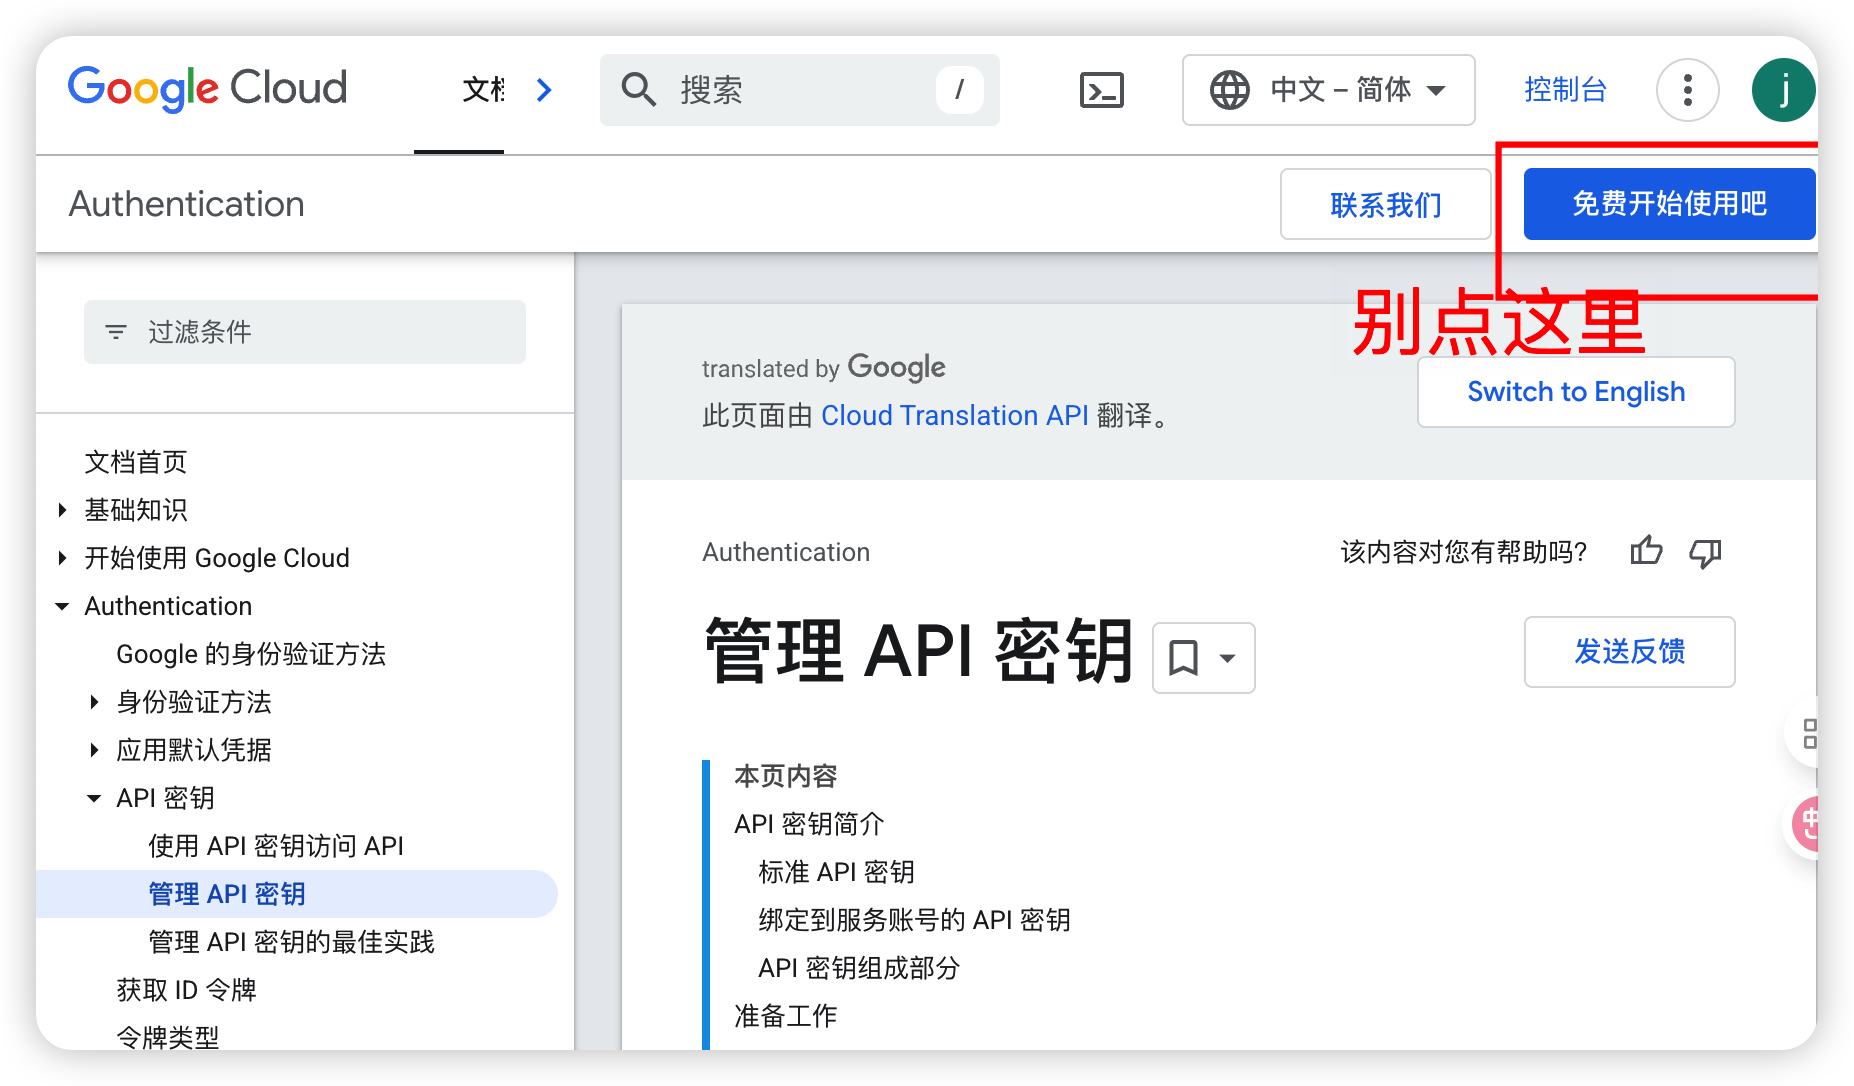Click the 免费开始使用吧 blue button
The height and width of the screenshot is (1086, 1854).
[1668, 204]
